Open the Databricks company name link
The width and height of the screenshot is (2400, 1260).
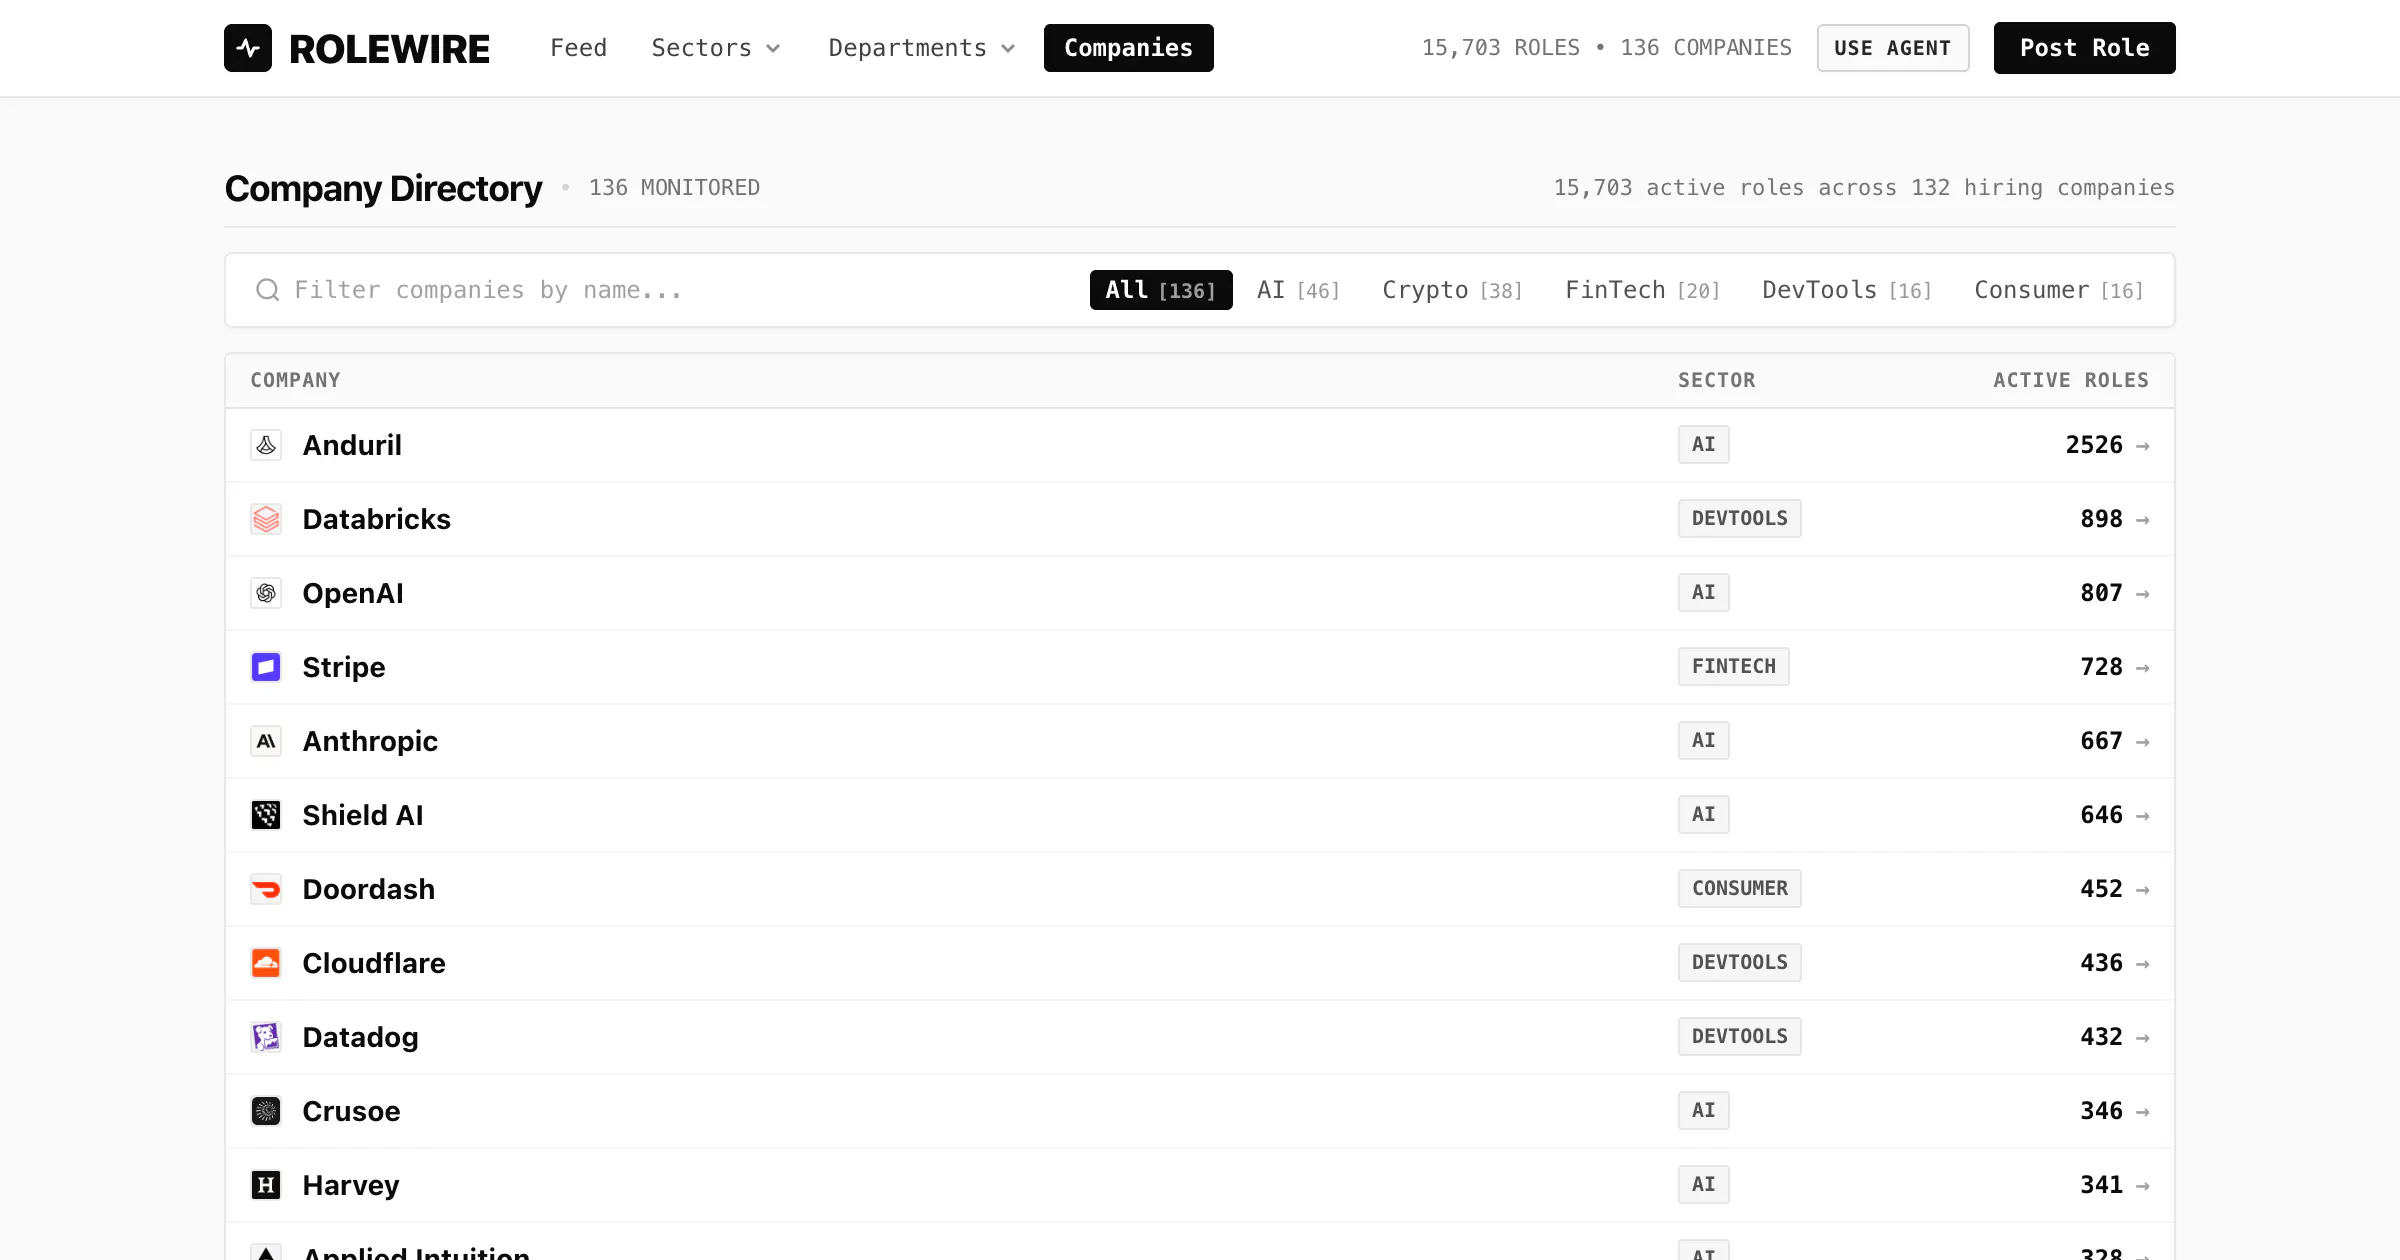click(377, 519)
